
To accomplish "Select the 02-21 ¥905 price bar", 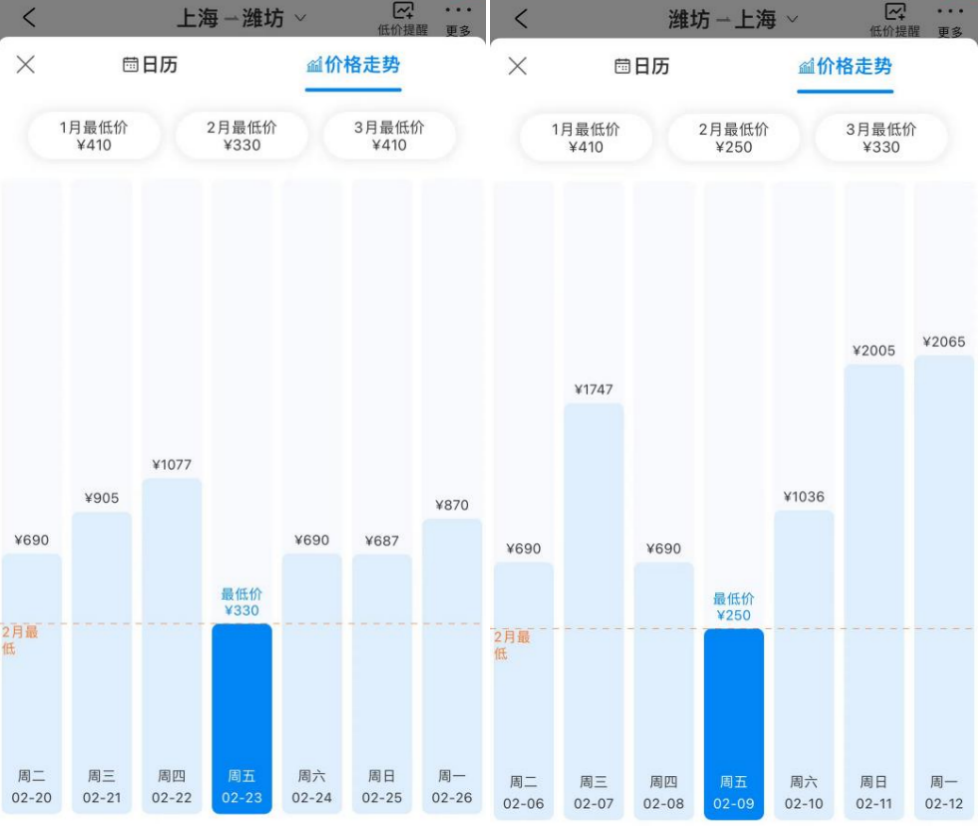I will click(x=102, y=662).
